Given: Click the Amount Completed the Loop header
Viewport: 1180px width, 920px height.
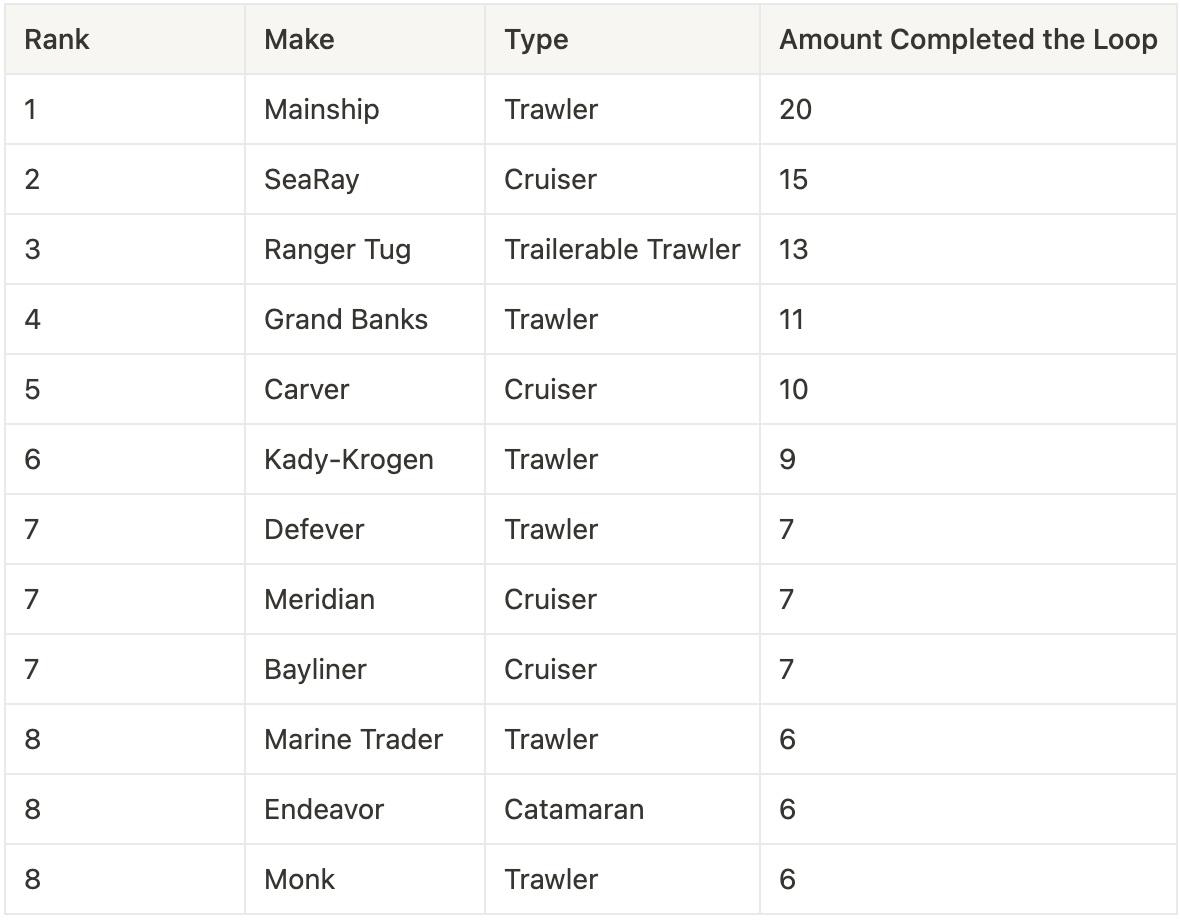Looking at the screenshot, I should (x=968, y=40).
